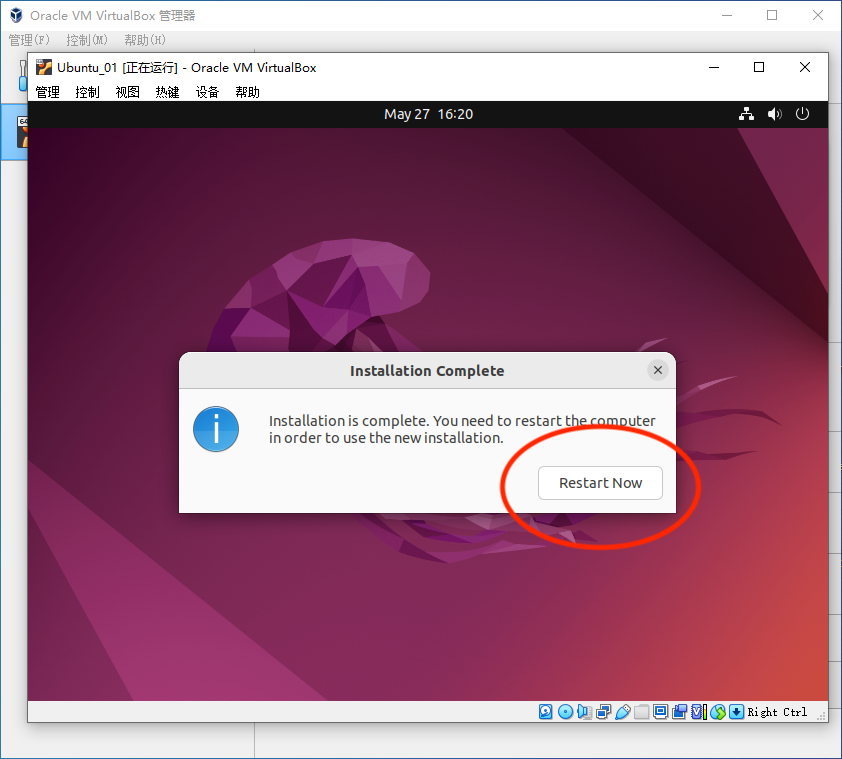Click the VM window resize grip corner
Image resolution: width=842 pixels, height=759 pixels.
[x=821, y=716]
